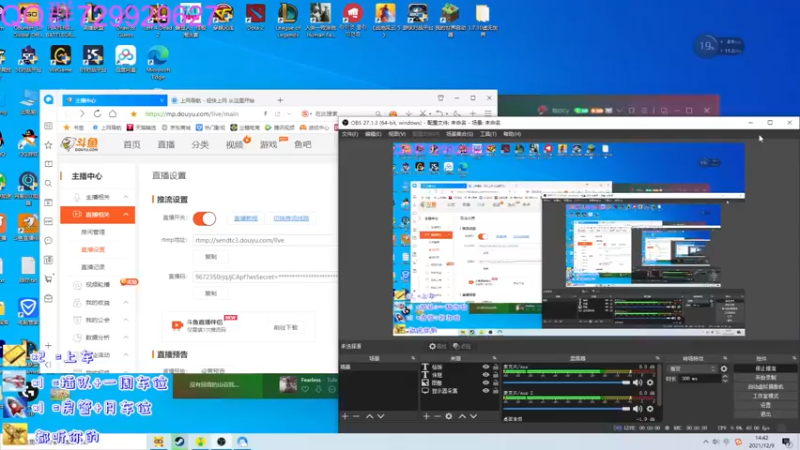Viewport: 800px width, 450px height.
Task: Click 前往下载 button for Douyu companion
Action: click(x=286, y=328)
